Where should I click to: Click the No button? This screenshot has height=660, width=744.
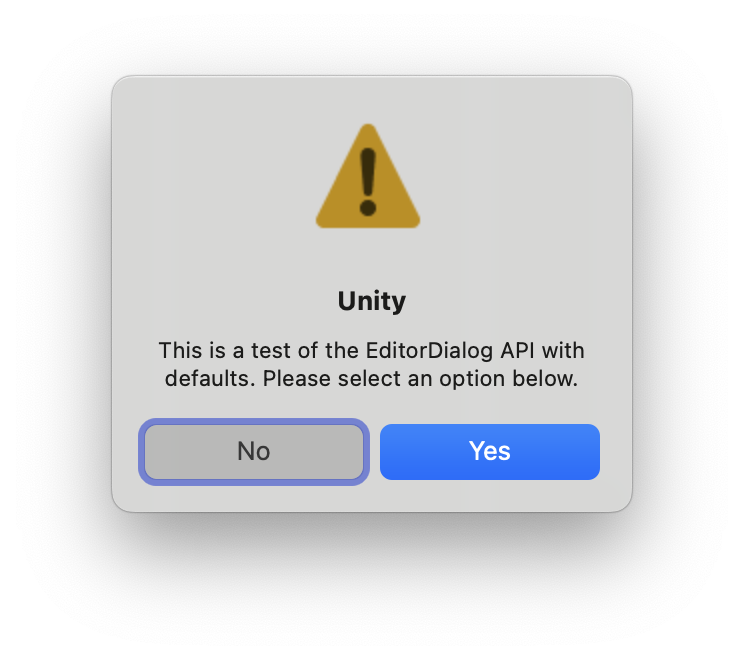click(x=254, y=452)
